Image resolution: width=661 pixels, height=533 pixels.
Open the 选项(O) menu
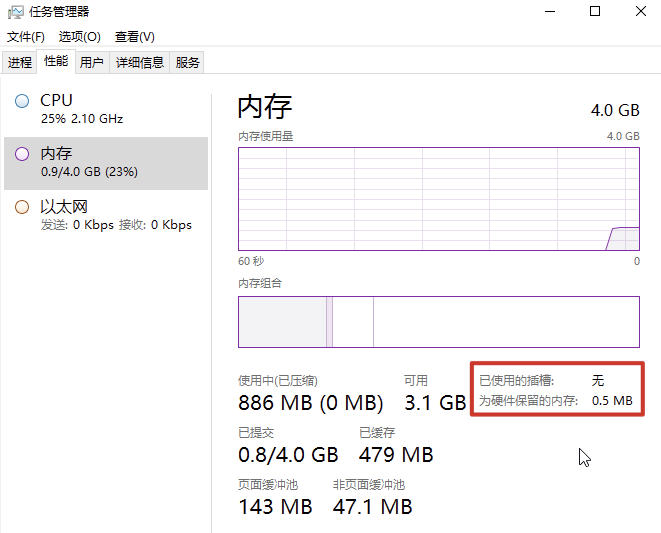(x=79, y=37)
